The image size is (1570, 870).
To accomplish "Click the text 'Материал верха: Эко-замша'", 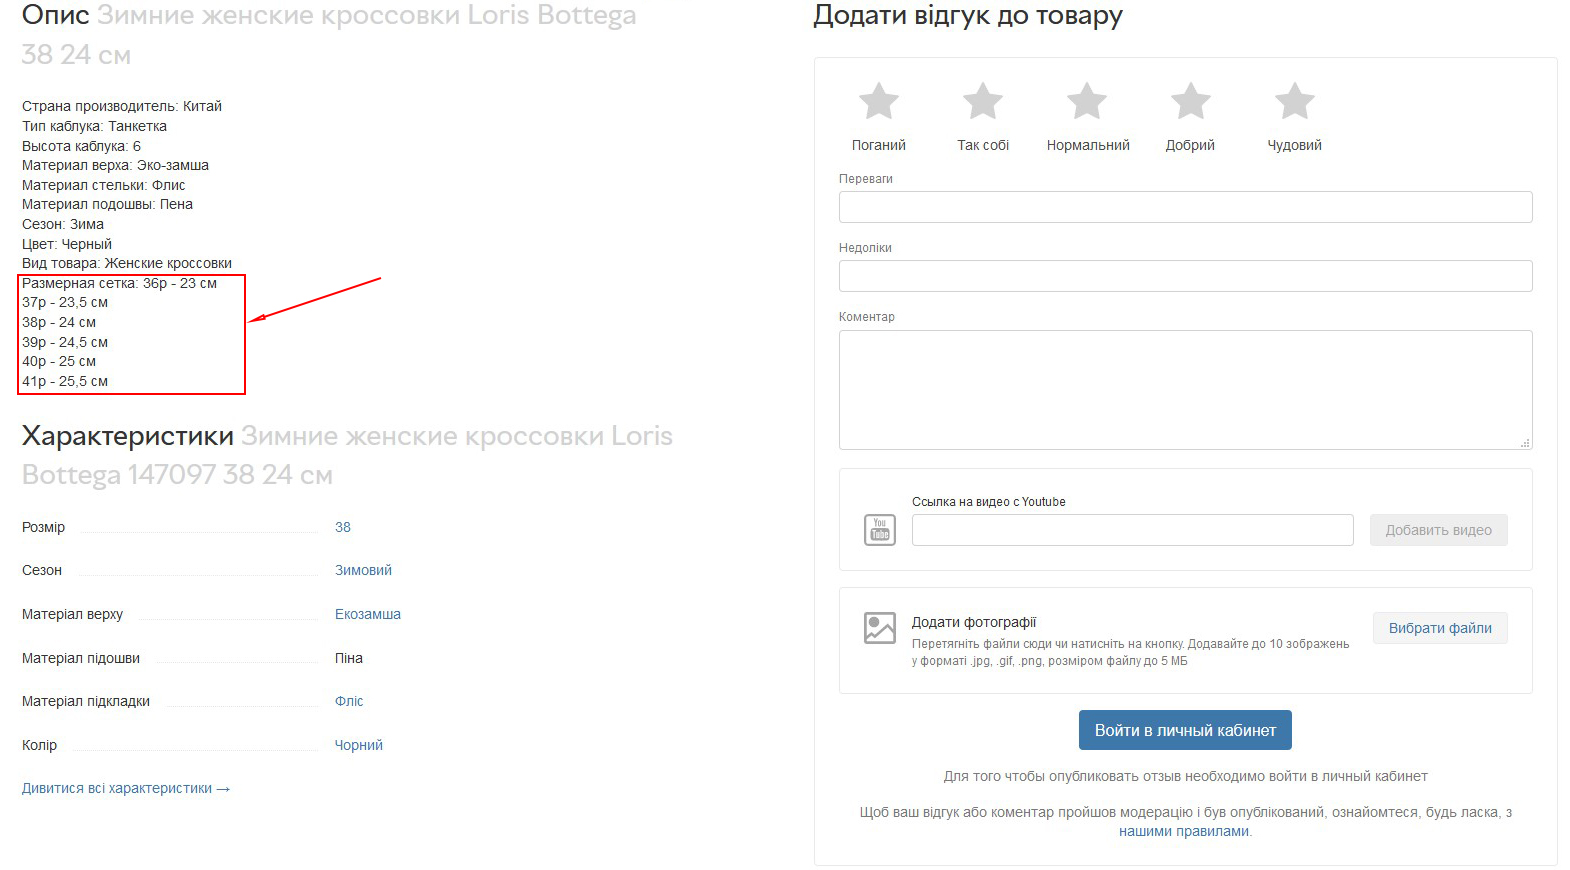I will pos(115,165).
